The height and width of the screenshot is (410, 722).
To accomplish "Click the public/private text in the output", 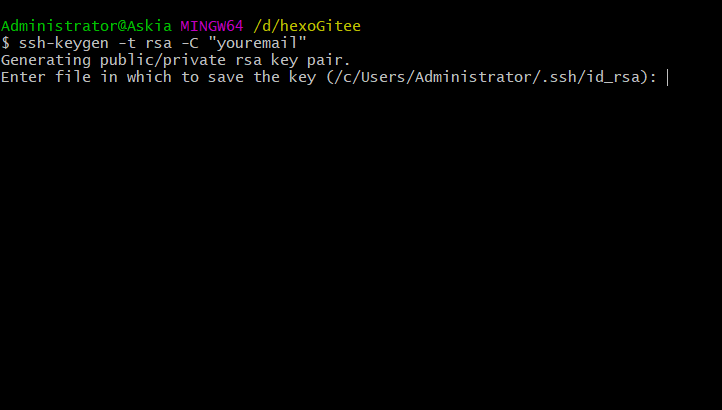I will pos(163,60).
